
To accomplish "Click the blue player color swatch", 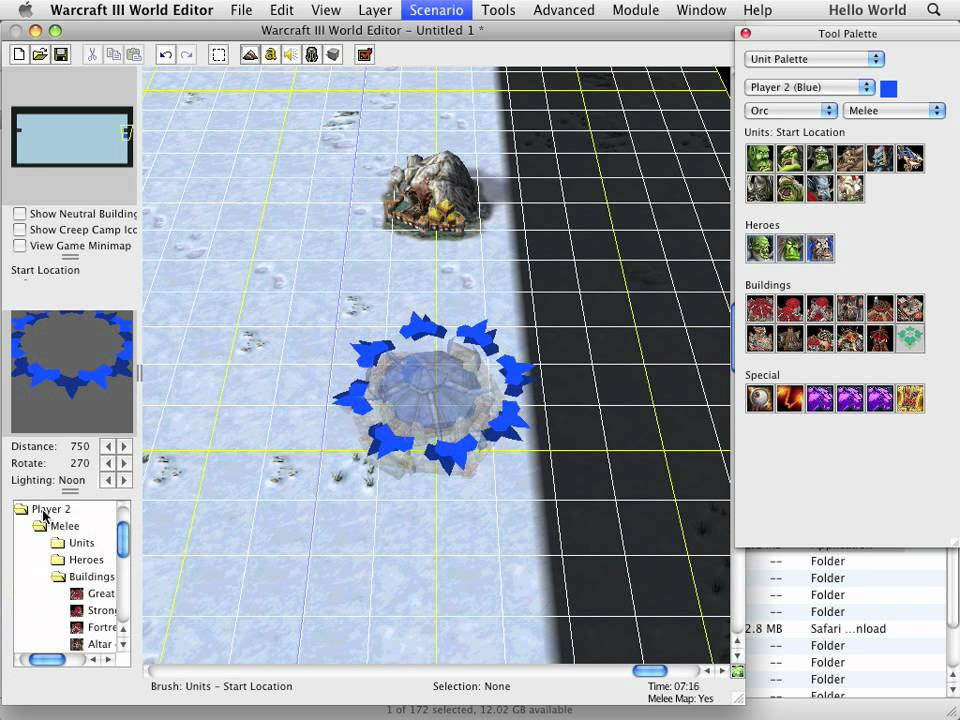I will click(889, 89).
